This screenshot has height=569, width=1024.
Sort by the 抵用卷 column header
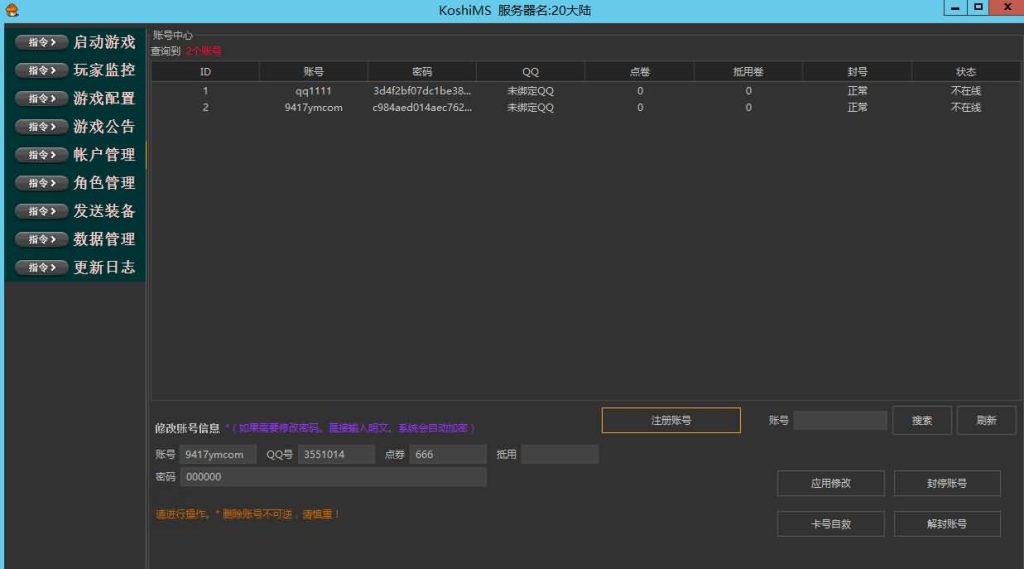coord(748,72)
